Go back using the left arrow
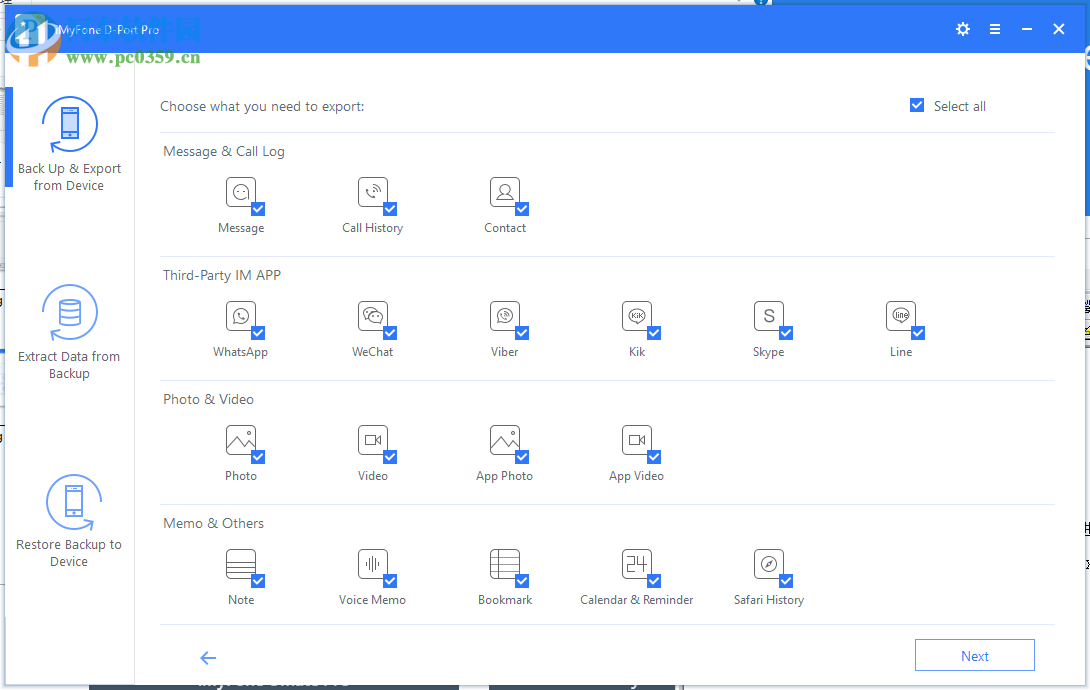Image resolution: width=1090 pixels, height=690 pixels. pyautogui.click(x=208, y=657)
